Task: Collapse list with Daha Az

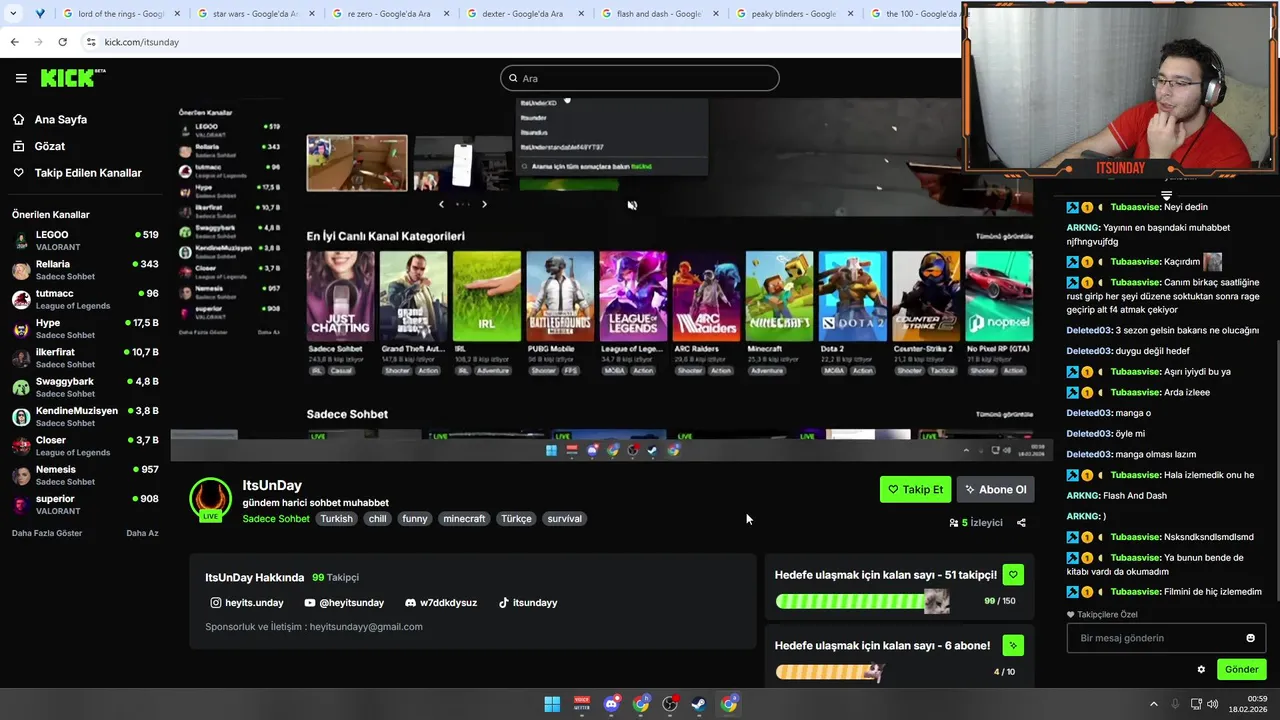Action: click(142, 533)
